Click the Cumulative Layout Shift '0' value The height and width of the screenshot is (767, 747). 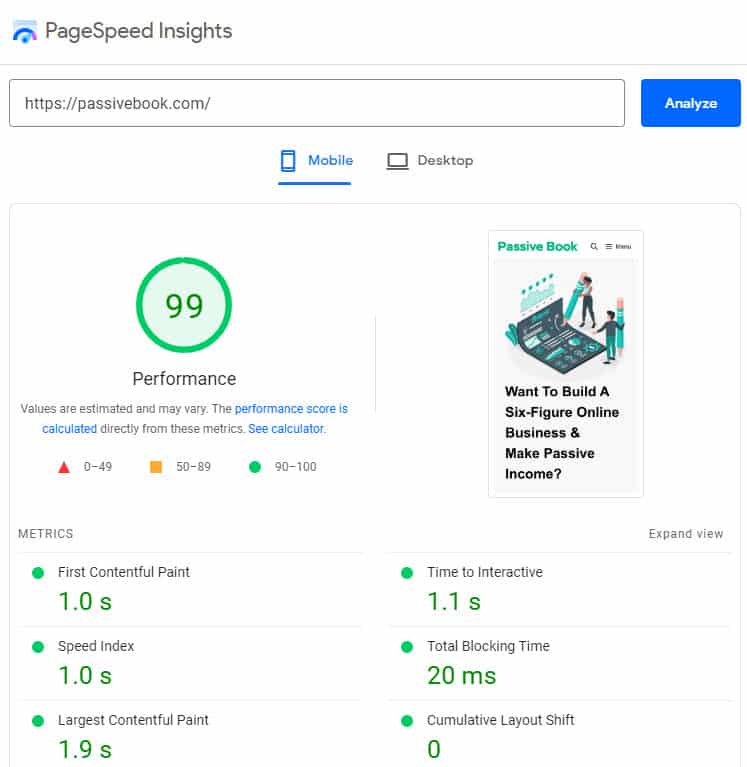[434, 749]
